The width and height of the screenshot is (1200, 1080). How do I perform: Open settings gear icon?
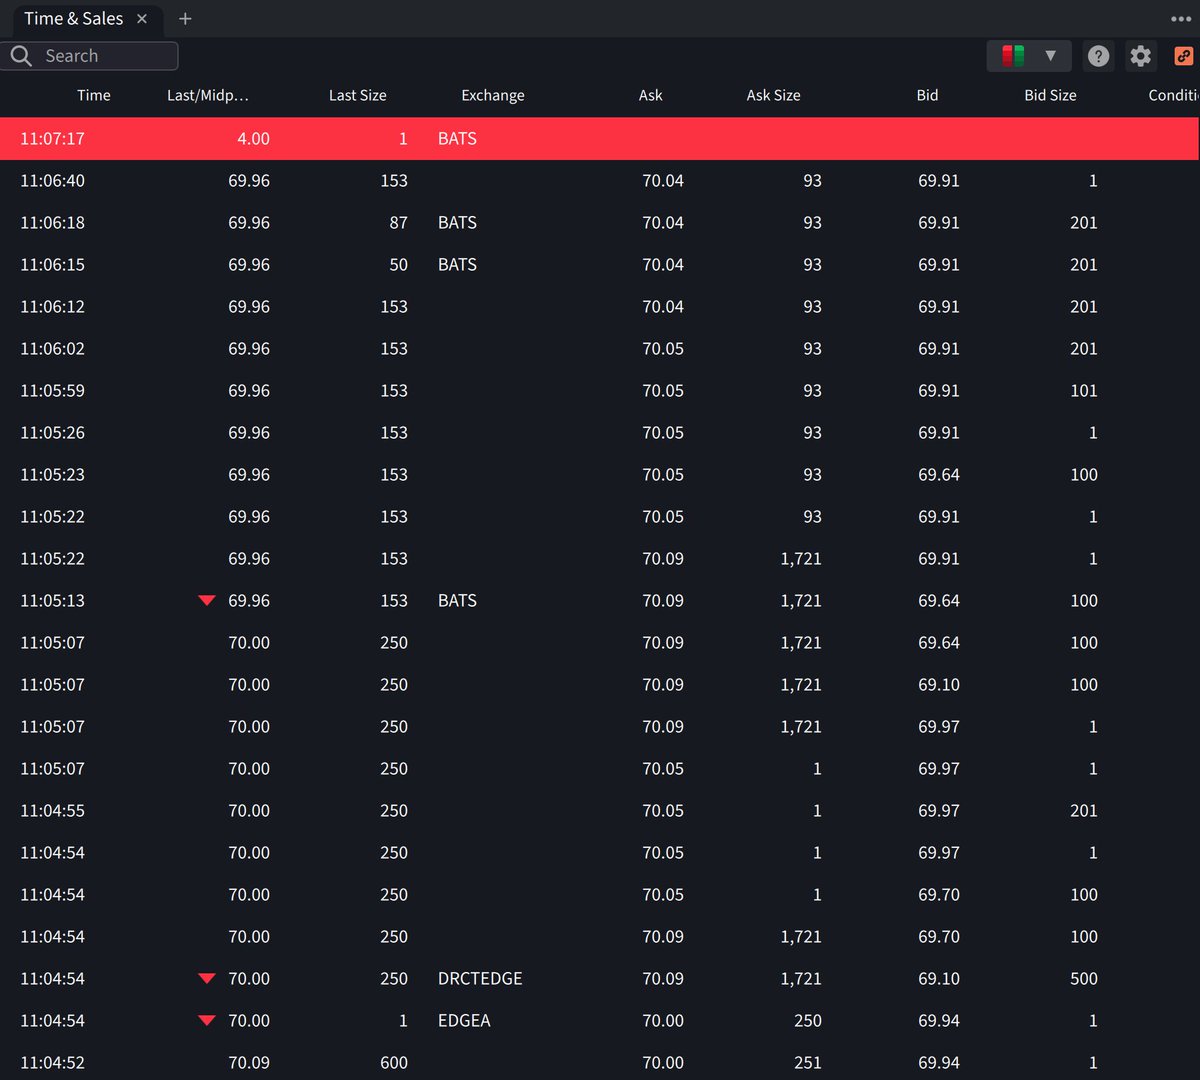click(1141, 56)
